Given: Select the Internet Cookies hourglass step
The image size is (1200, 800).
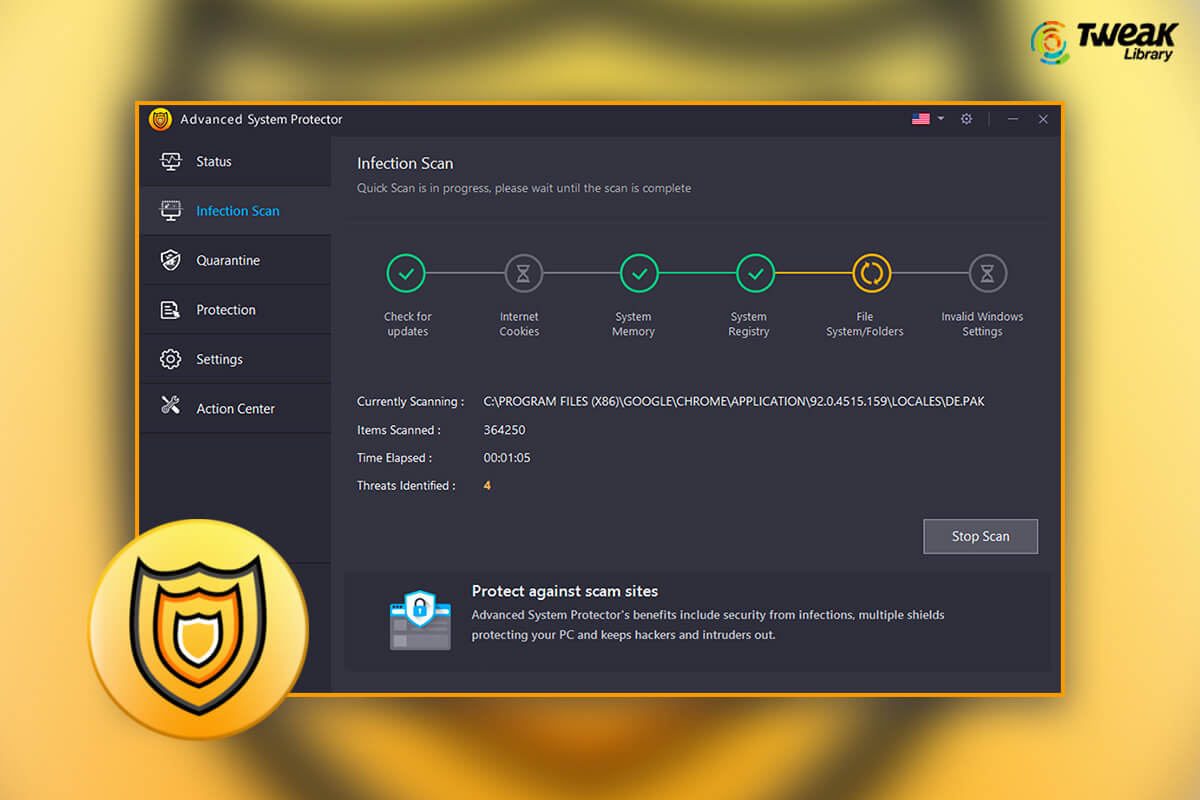Looking at the screenshot, I should [x=521, y=273].
